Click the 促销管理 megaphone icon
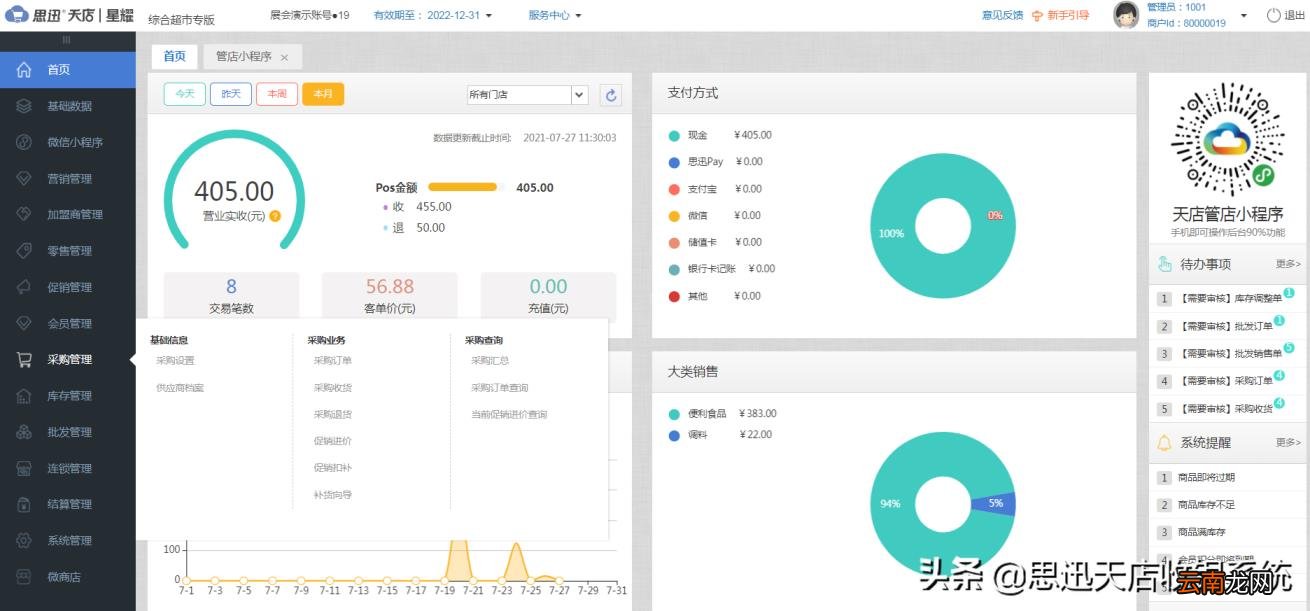Viewport: 1310px width, 611px height. [24, 287]
